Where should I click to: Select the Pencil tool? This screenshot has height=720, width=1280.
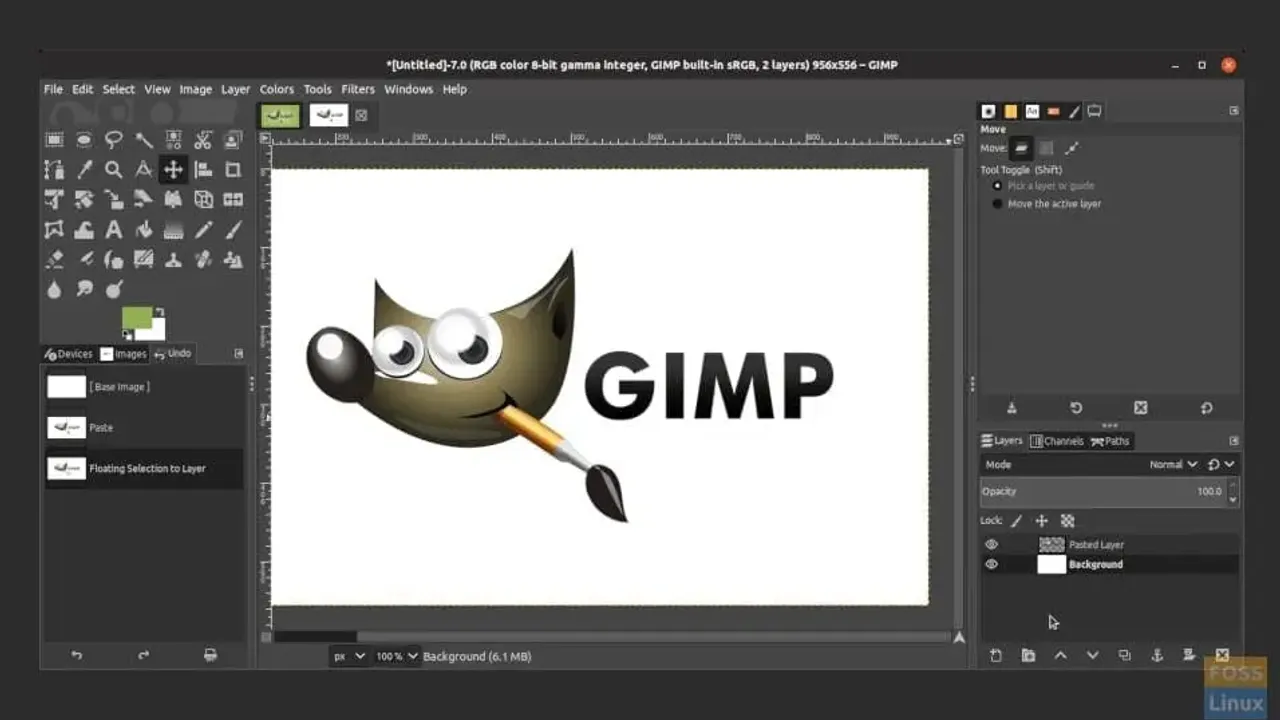204,230
